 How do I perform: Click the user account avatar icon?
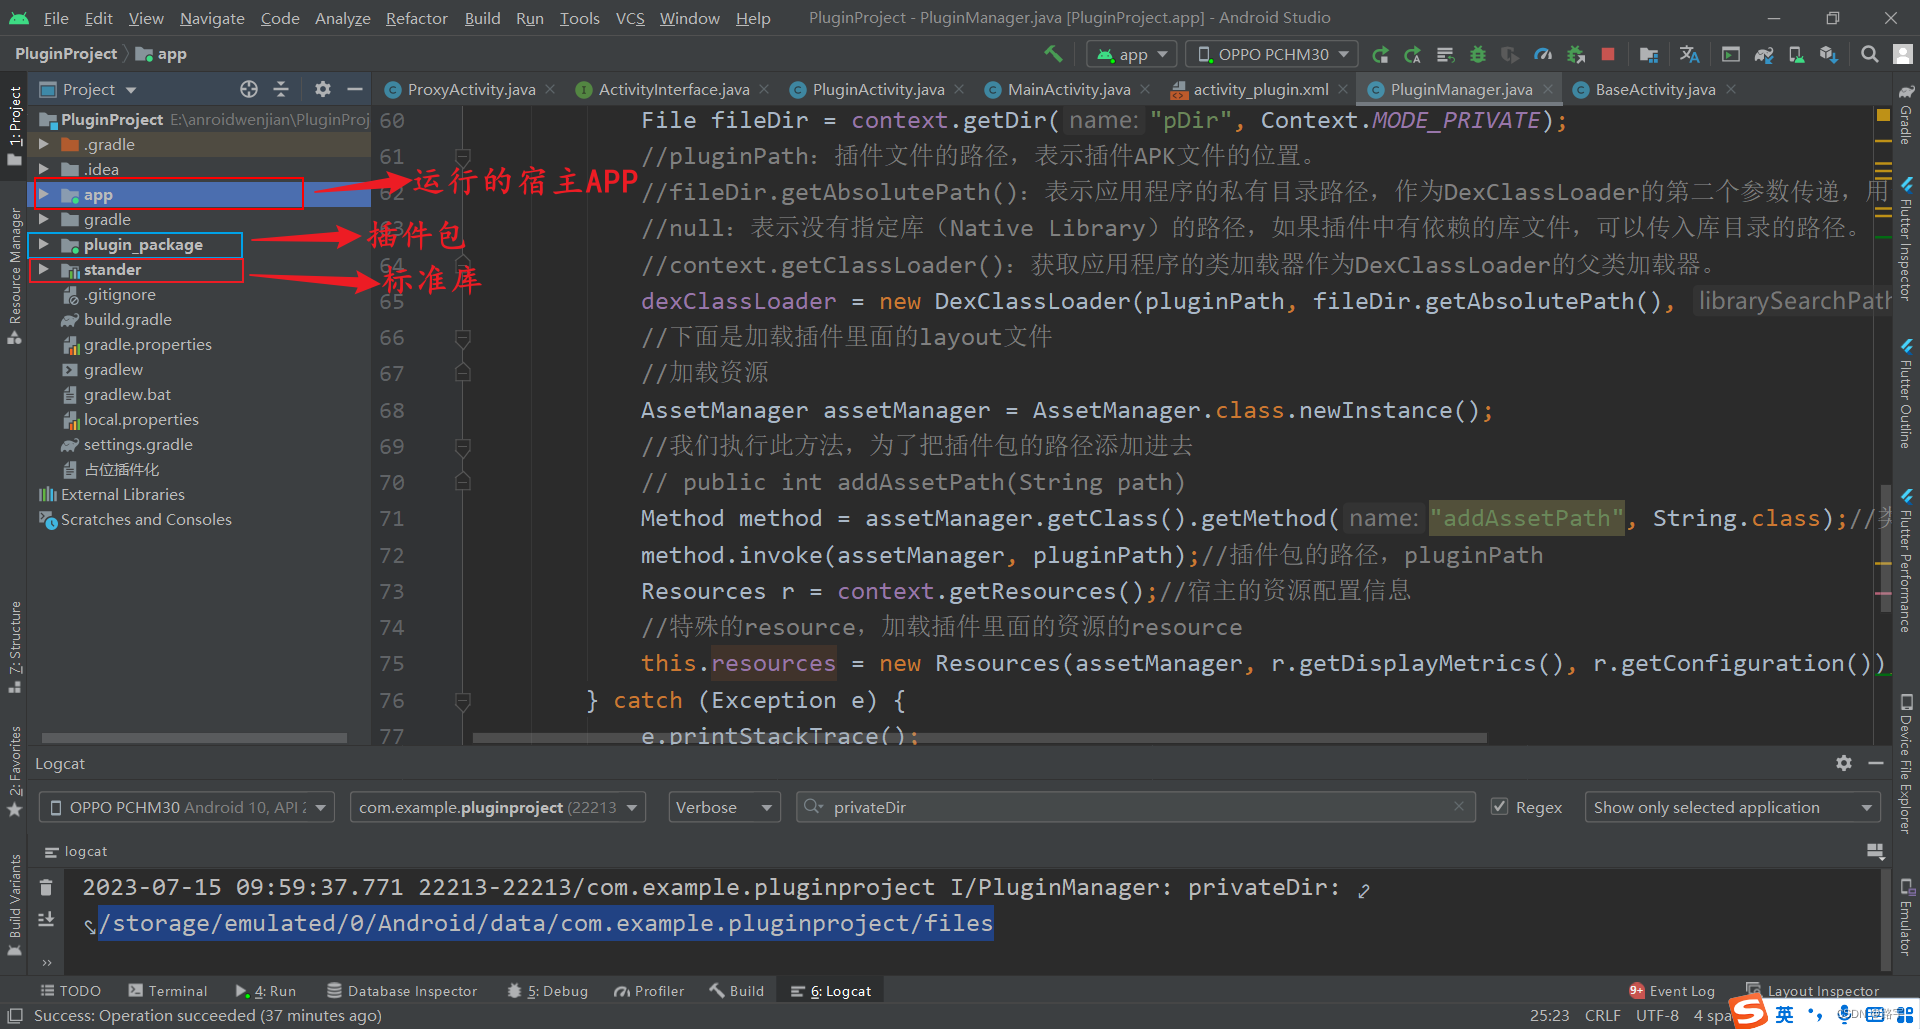(x=1902, y=54)
